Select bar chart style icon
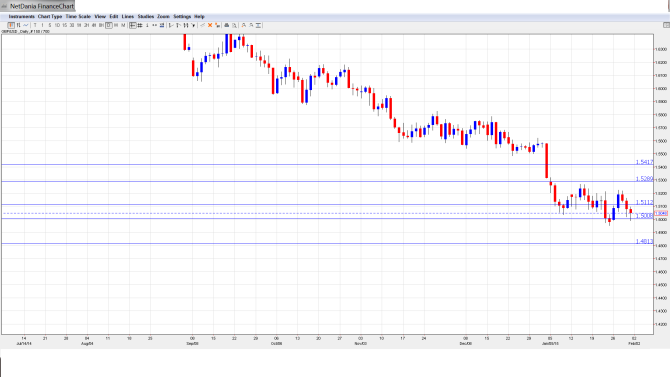This screenshot has width=670, height=377. [x=18, y=25]
